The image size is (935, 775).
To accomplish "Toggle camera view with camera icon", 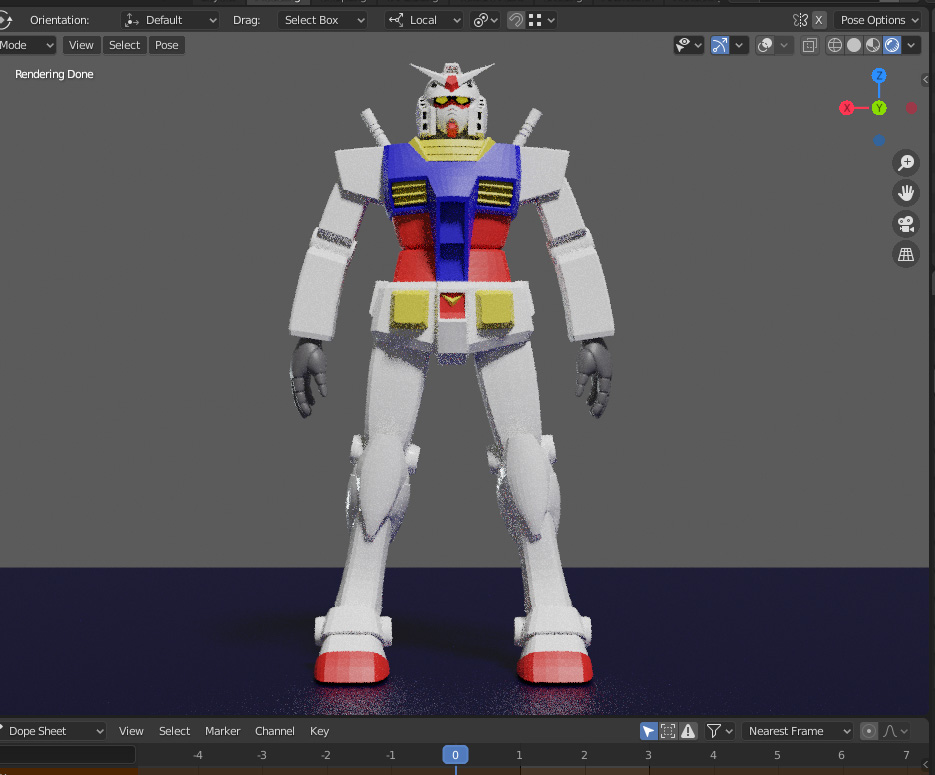I will [906, 224].
